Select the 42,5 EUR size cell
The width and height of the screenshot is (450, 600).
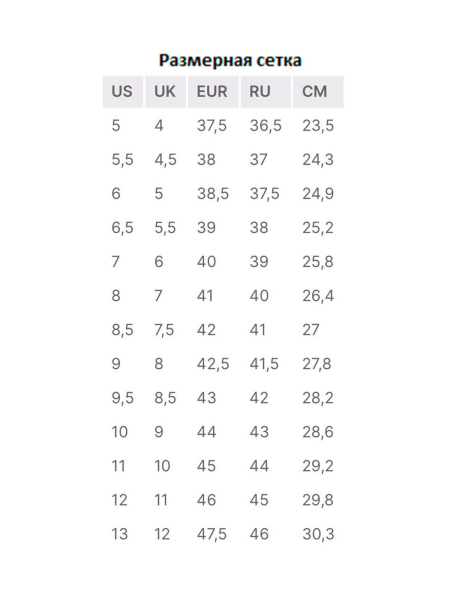click(213, 364)
